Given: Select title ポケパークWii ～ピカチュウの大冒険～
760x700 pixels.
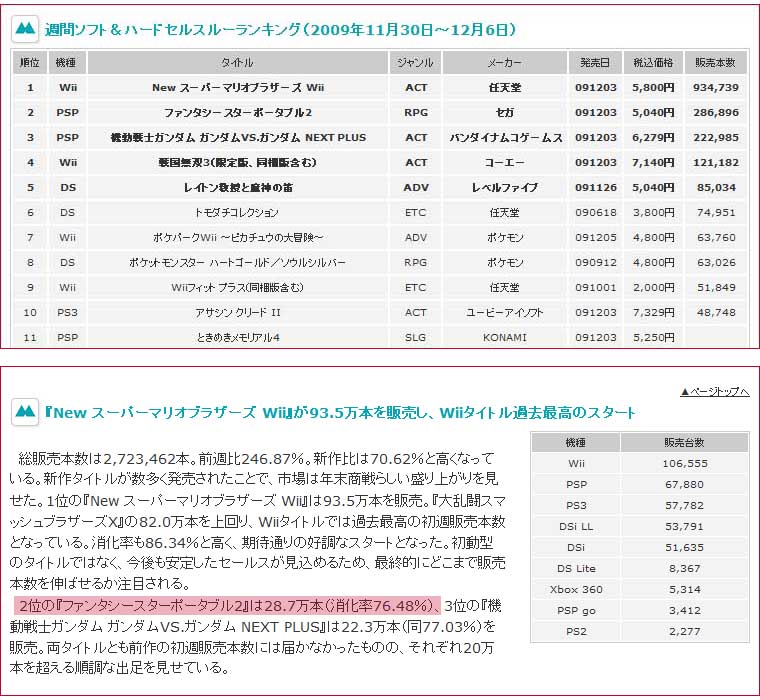Looking at the screenshot, I should click(238, 238).
